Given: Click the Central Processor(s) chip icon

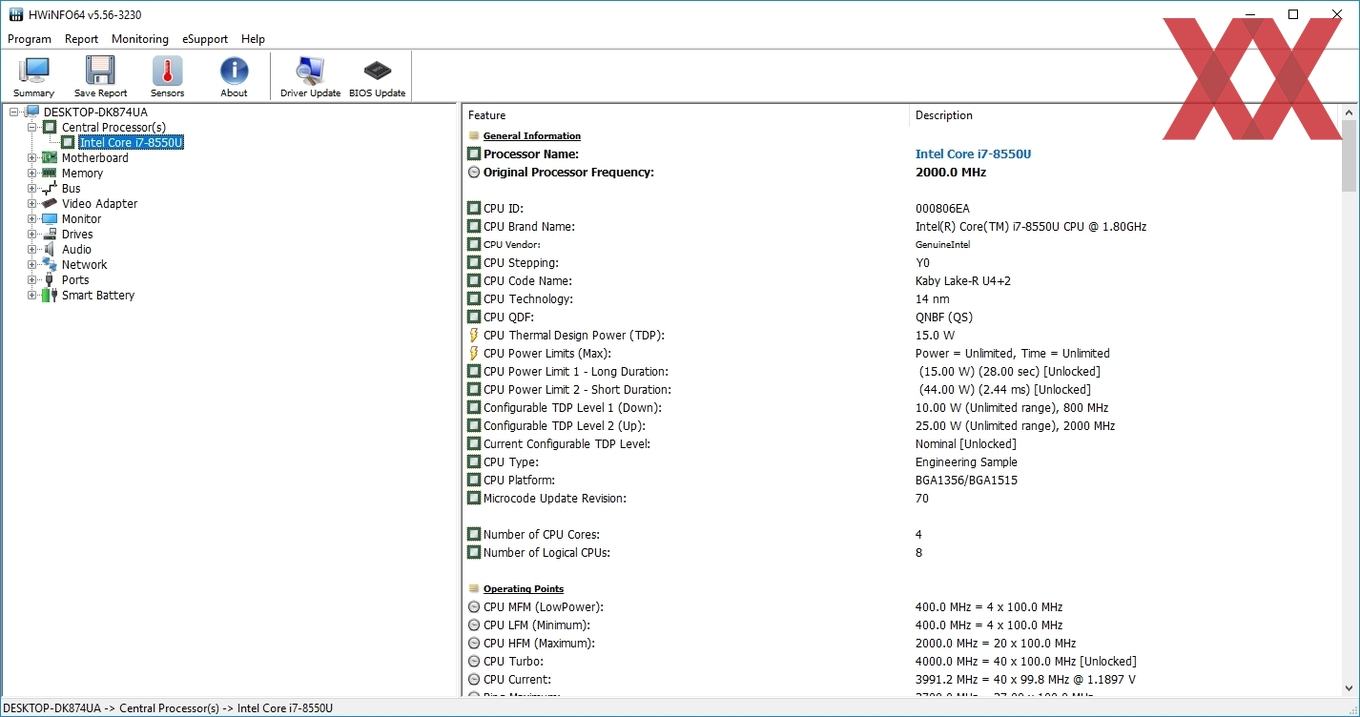Looking at the screenshot, I should click(x=49, y=127).
